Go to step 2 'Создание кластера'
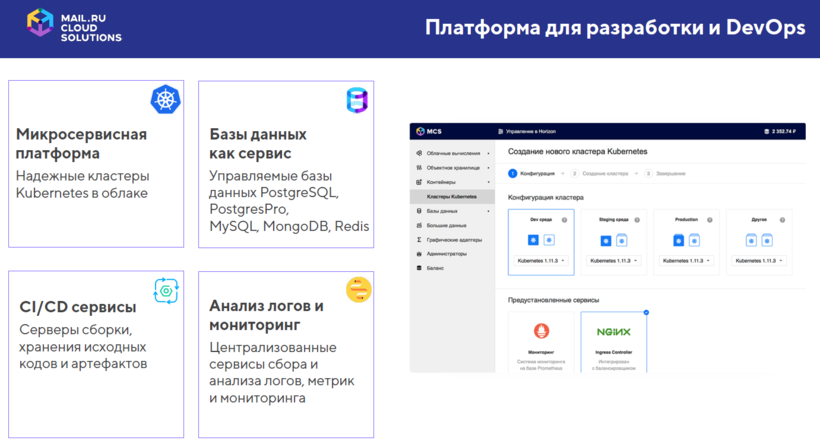This screenshot has height=447, width=820. pyautogui.click(x=601, y=174)
